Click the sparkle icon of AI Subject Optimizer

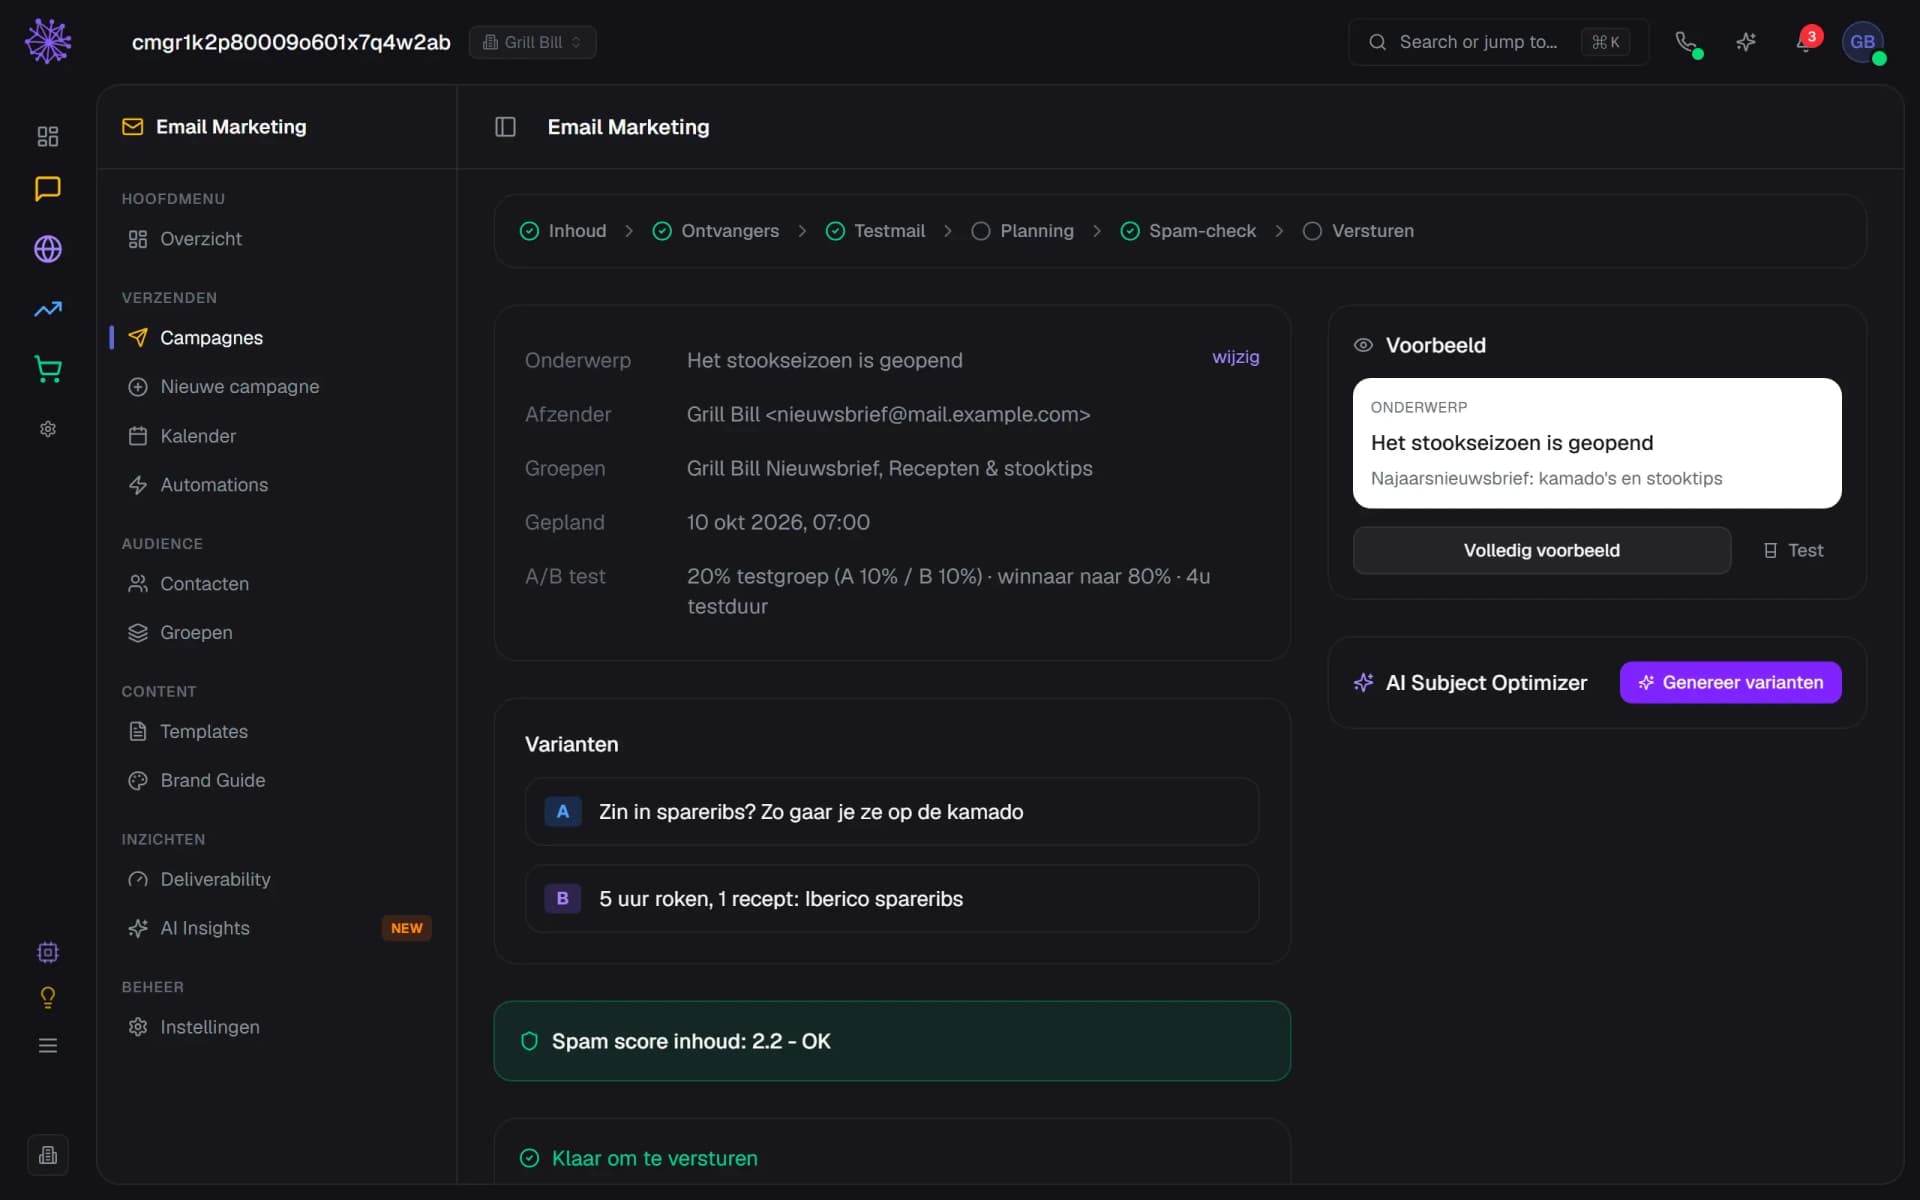point(1363,682)
